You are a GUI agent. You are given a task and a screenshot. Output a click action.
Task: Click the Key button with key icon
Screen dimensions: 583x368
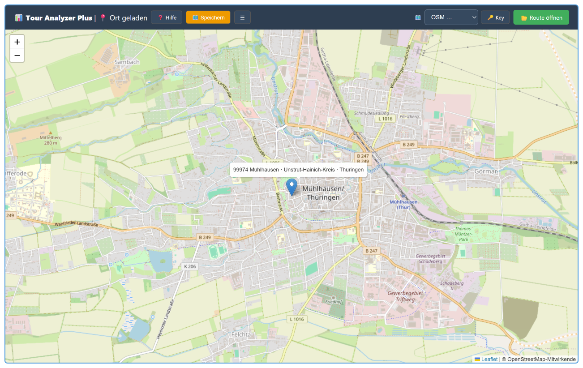(x=495, y=17)
